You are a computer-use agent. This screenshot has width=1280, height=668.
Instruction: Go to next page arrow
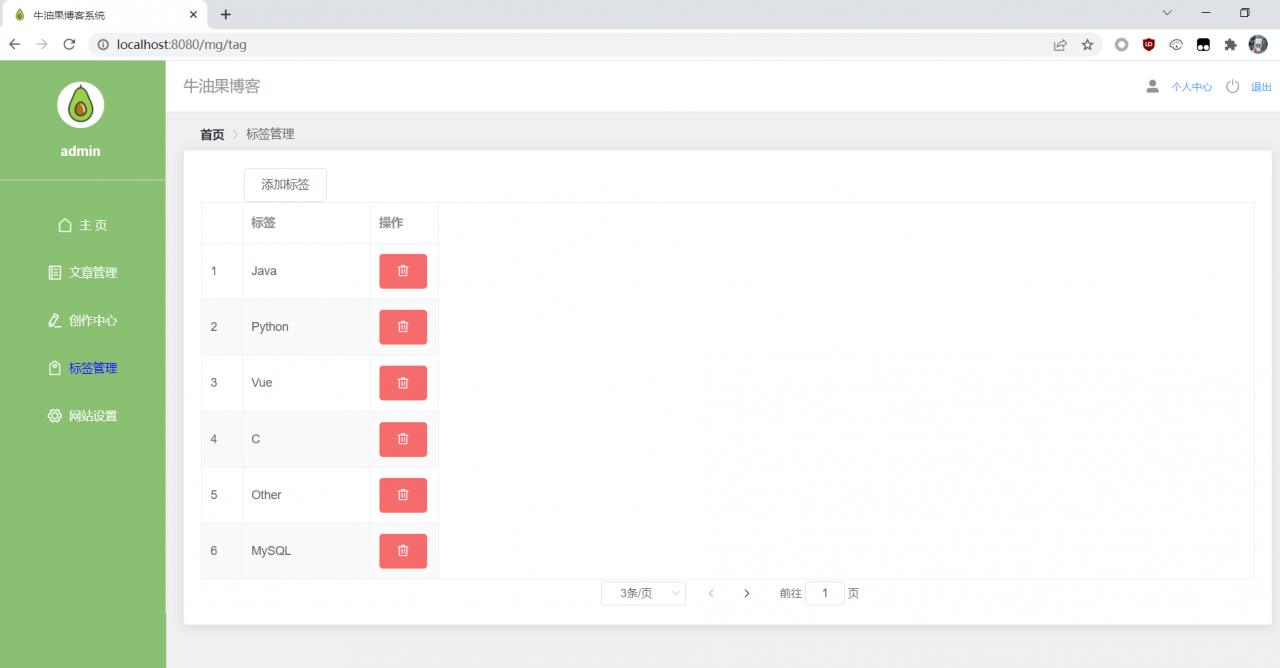pos(746,593)
